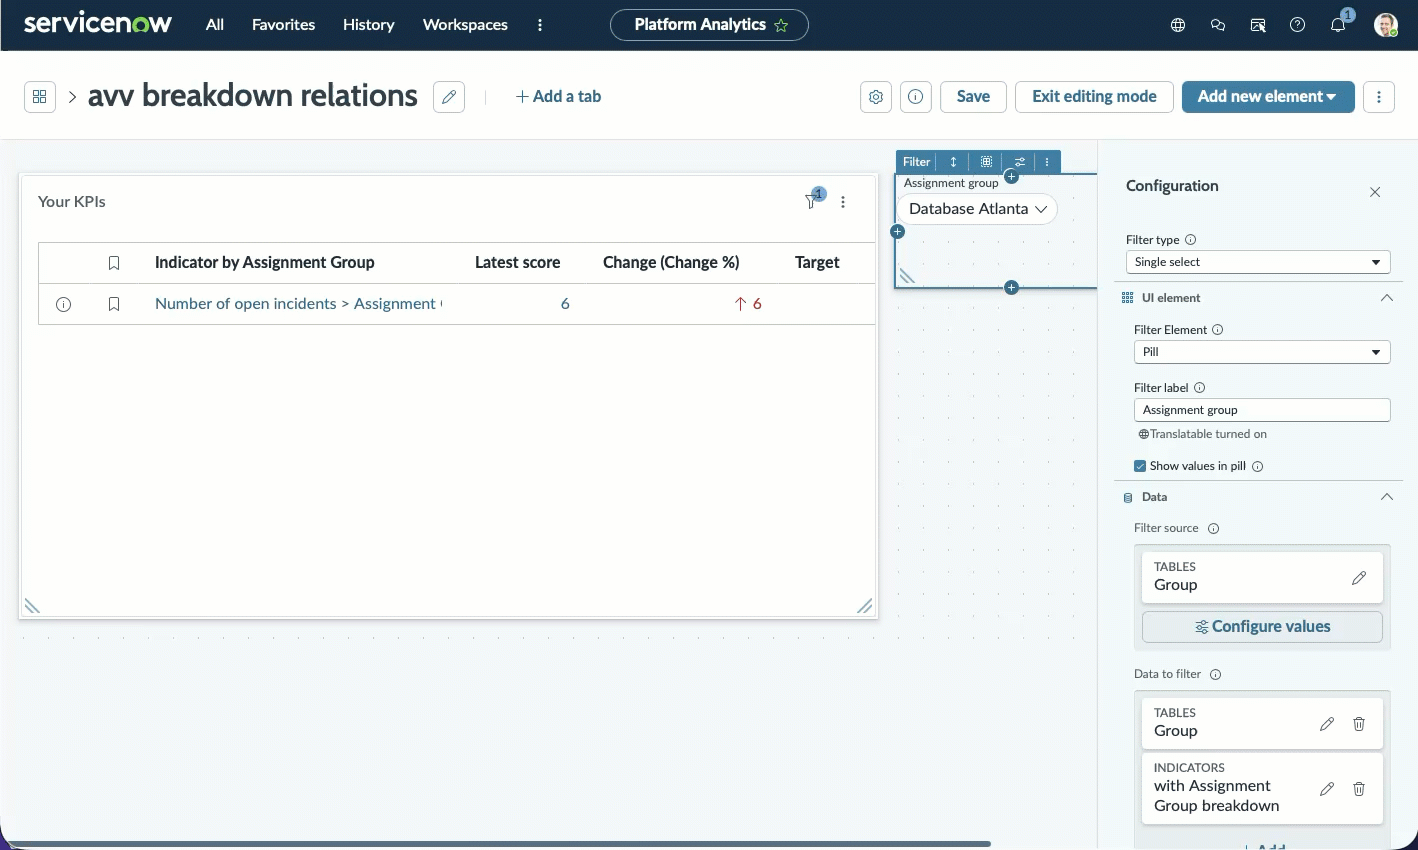Screen dimensions: 1418x850
Task: Click the Filter widget select-container icon
Action: 986,162
